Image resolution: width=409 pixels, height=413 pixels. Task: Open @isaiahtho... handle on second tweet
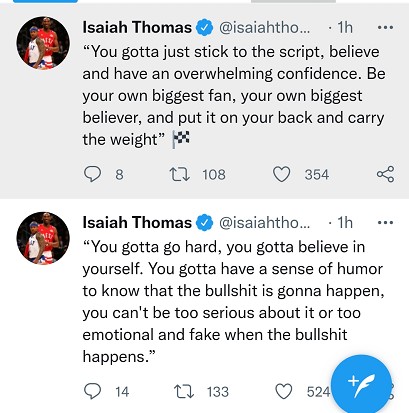tap(264, 222)
